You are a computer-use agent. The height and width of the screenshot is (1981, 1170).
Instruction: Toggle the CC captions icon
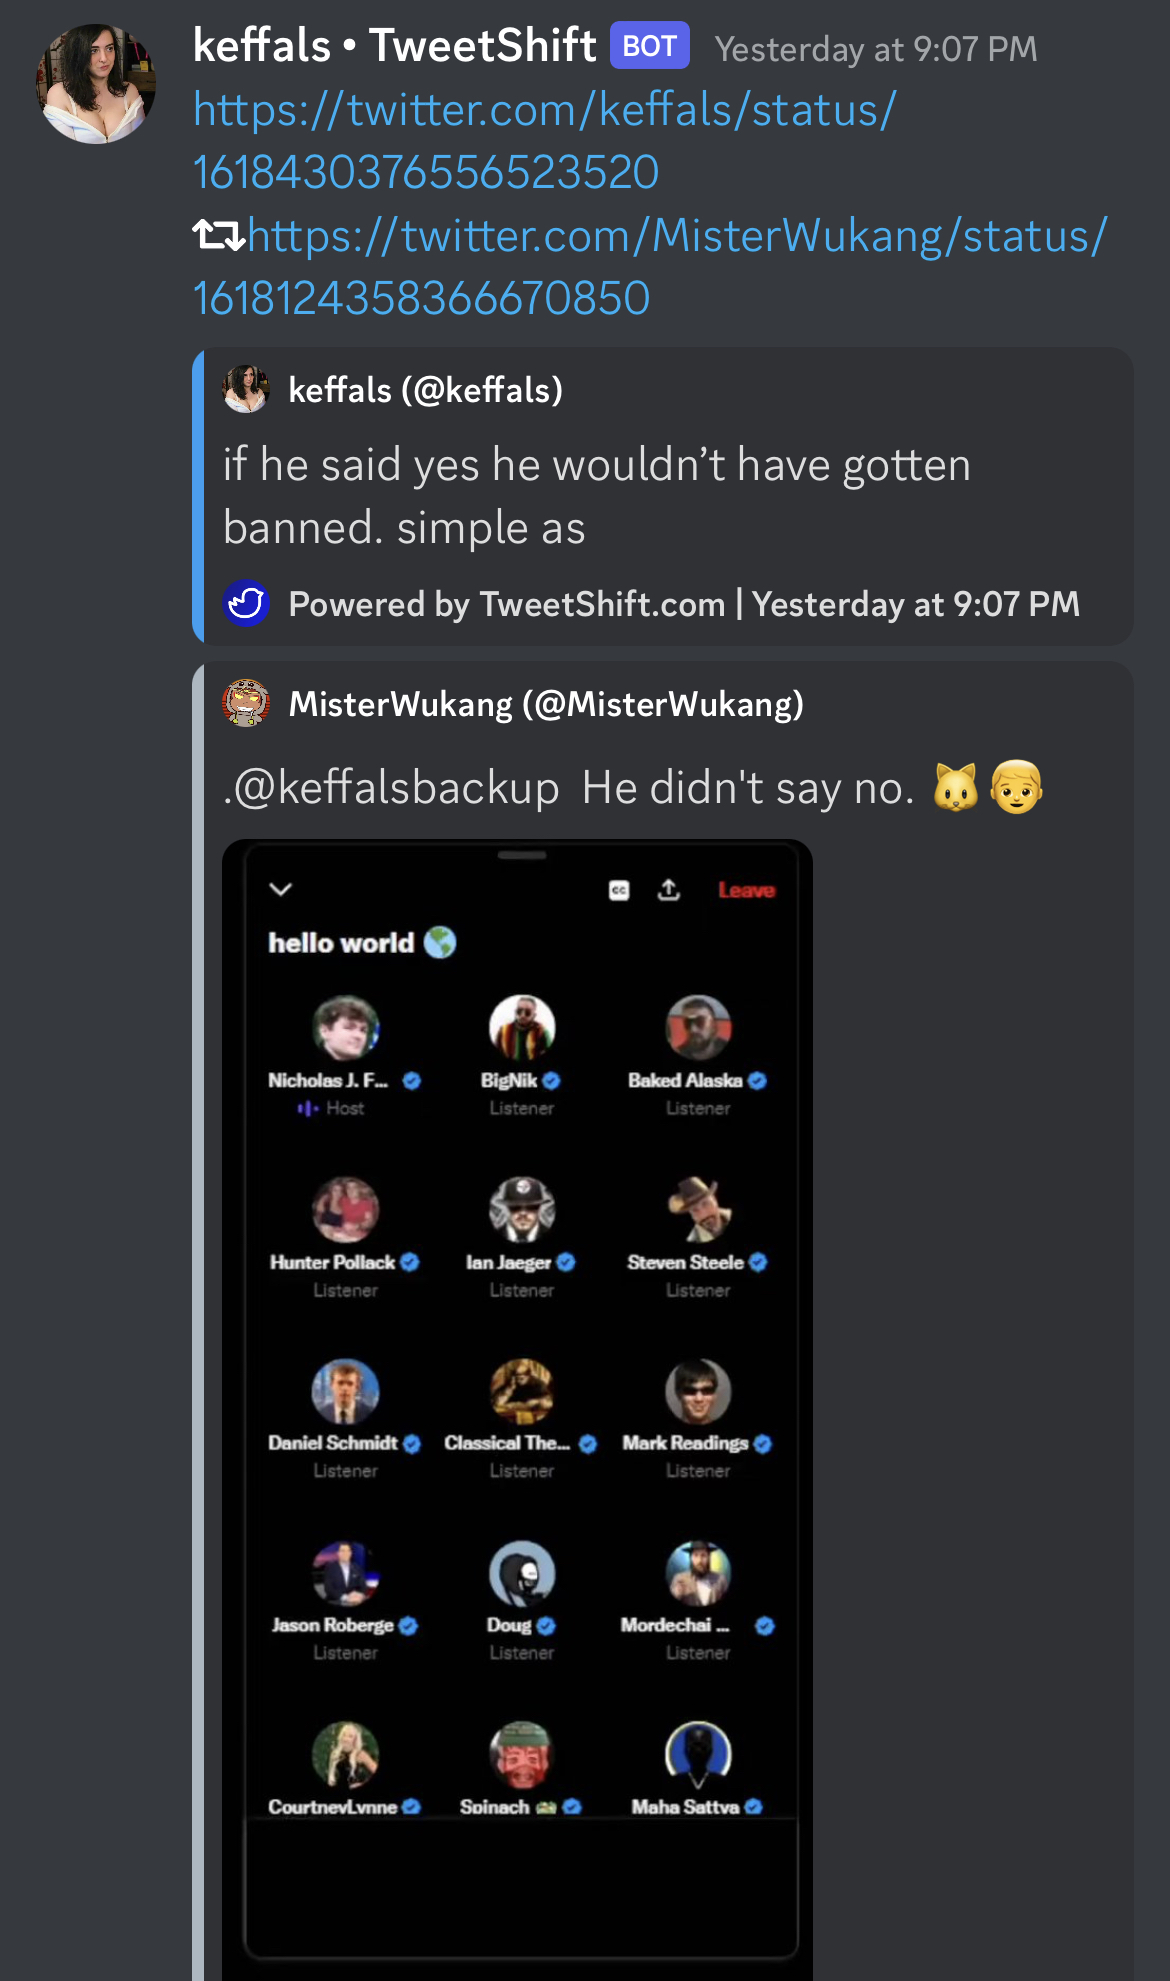pos(619,890)
